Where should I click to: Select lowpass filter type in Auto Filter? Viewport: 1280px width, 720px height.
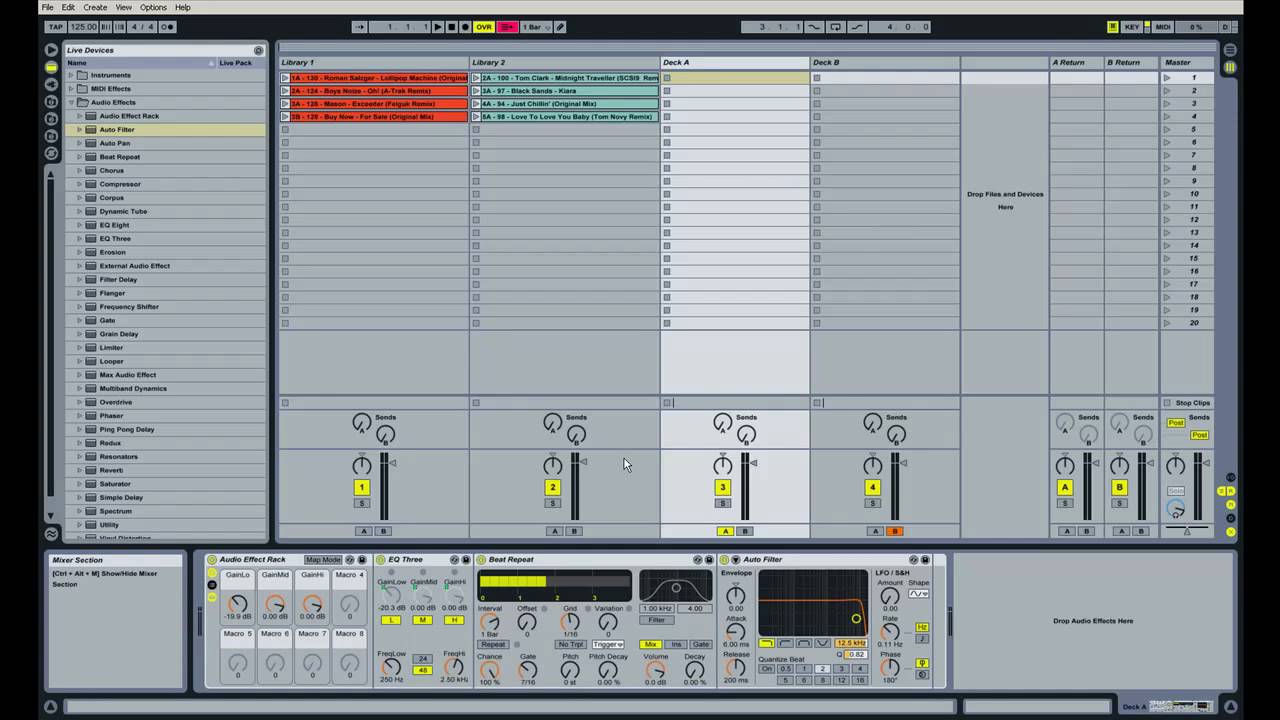[766, 643]
